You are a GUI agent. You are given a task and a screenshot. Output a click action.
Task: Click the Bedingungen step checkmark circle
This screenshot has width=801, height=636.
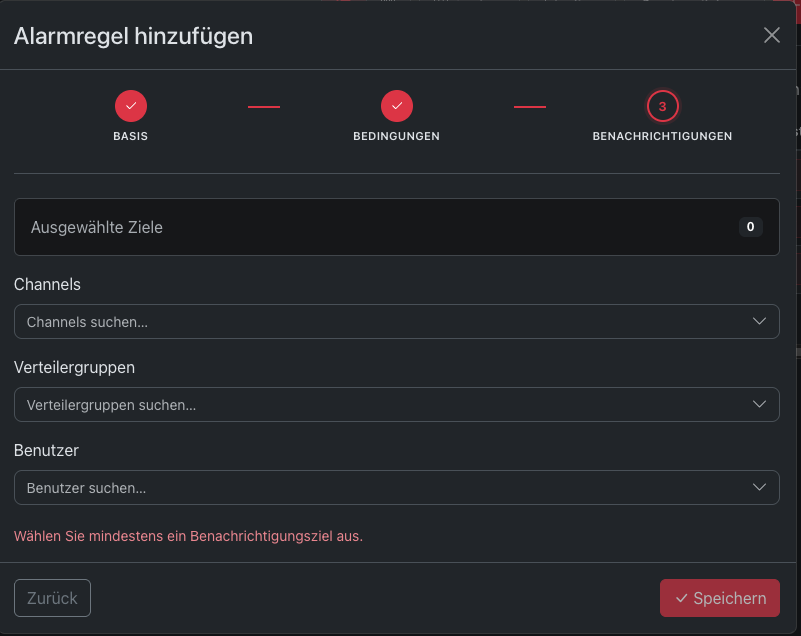tap(397, 106)
